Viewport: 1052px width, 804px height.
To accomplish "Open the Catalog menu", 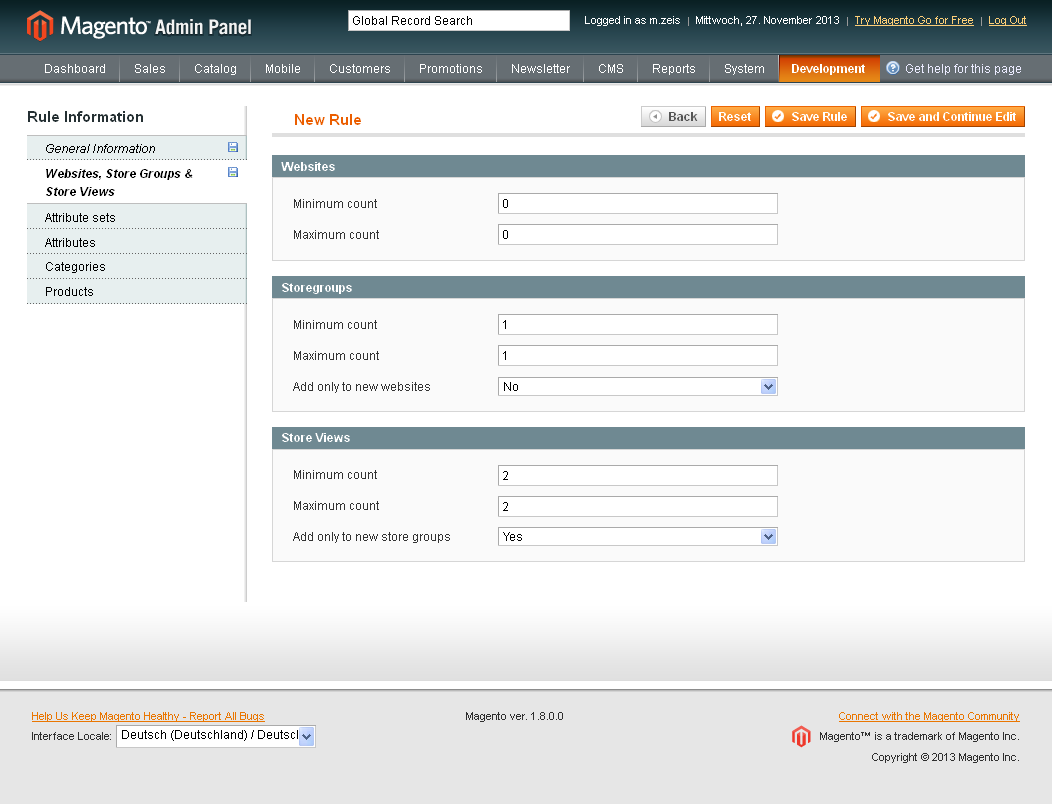I will coord(215,68).
